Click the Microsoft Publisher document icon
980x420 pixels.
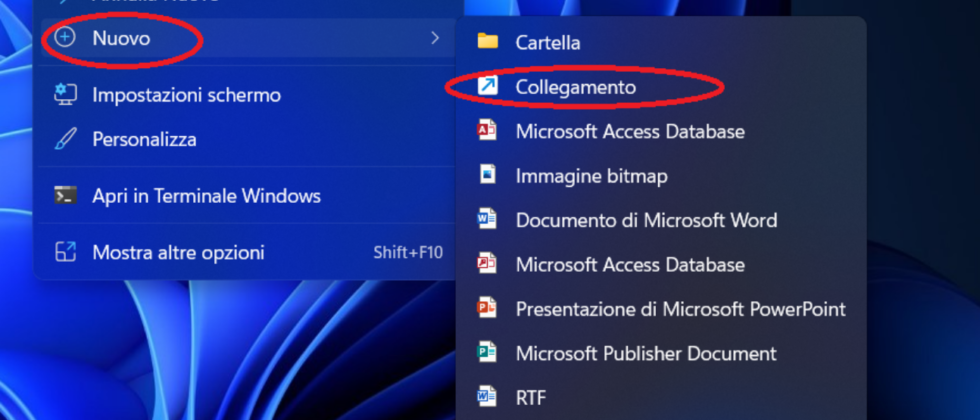pos(487,353)
